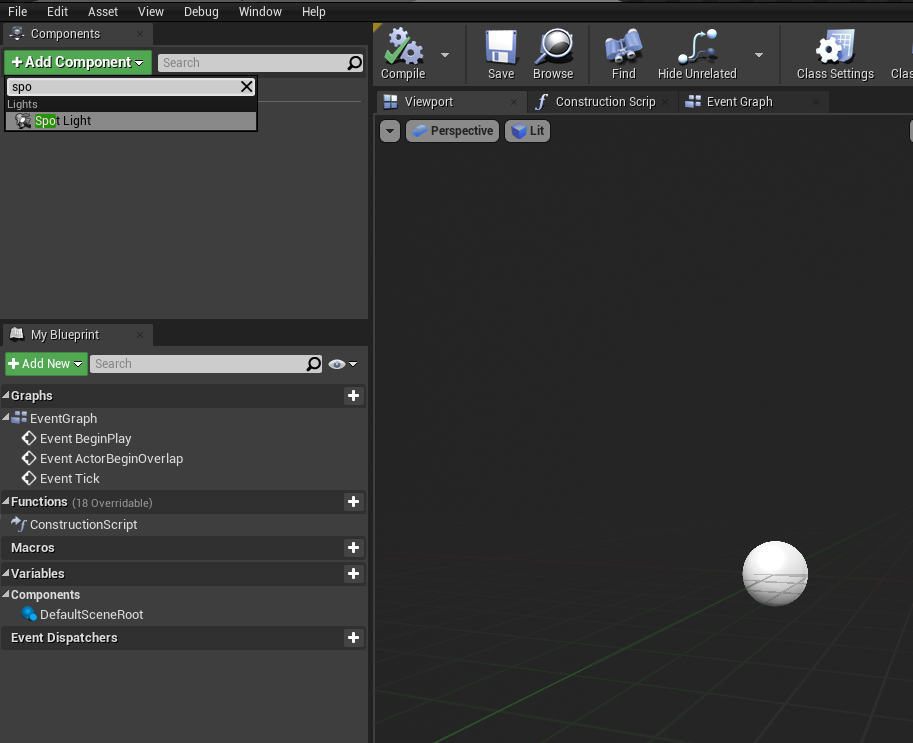
Task: Select the Event BeginPlay node entry
Action: [85, 439]
